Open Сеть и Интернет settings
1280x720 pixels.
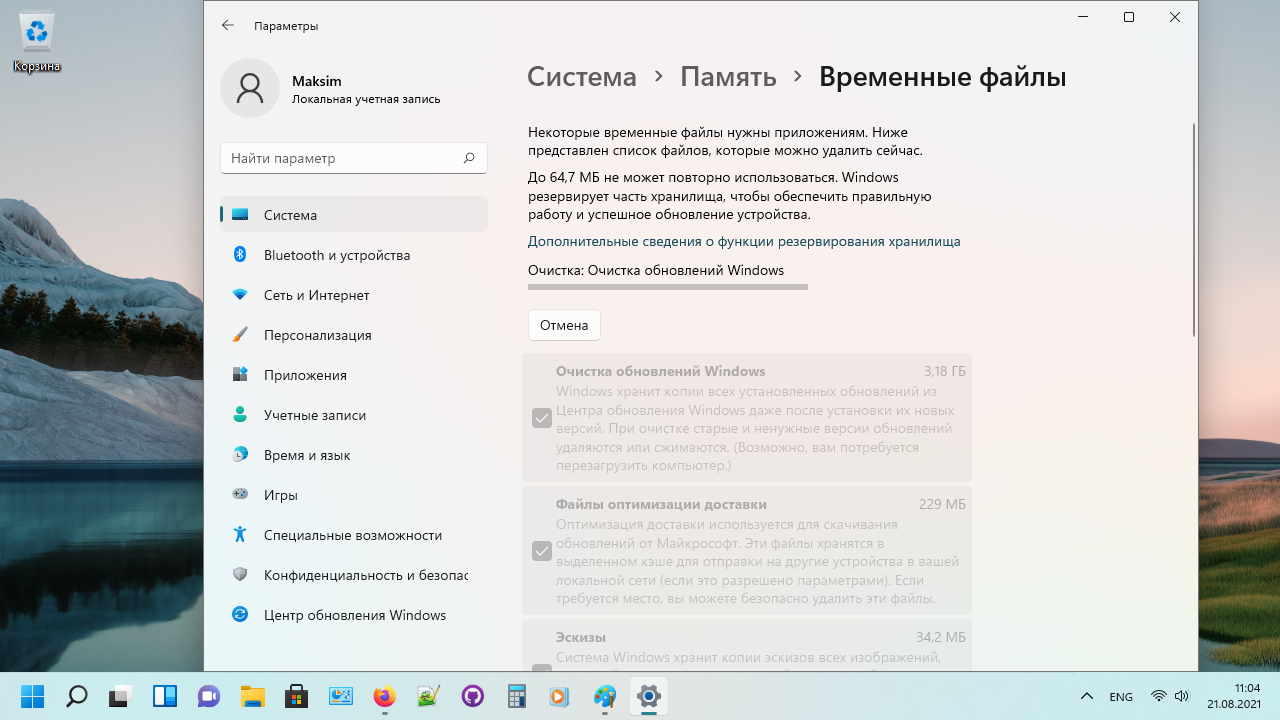354,295
